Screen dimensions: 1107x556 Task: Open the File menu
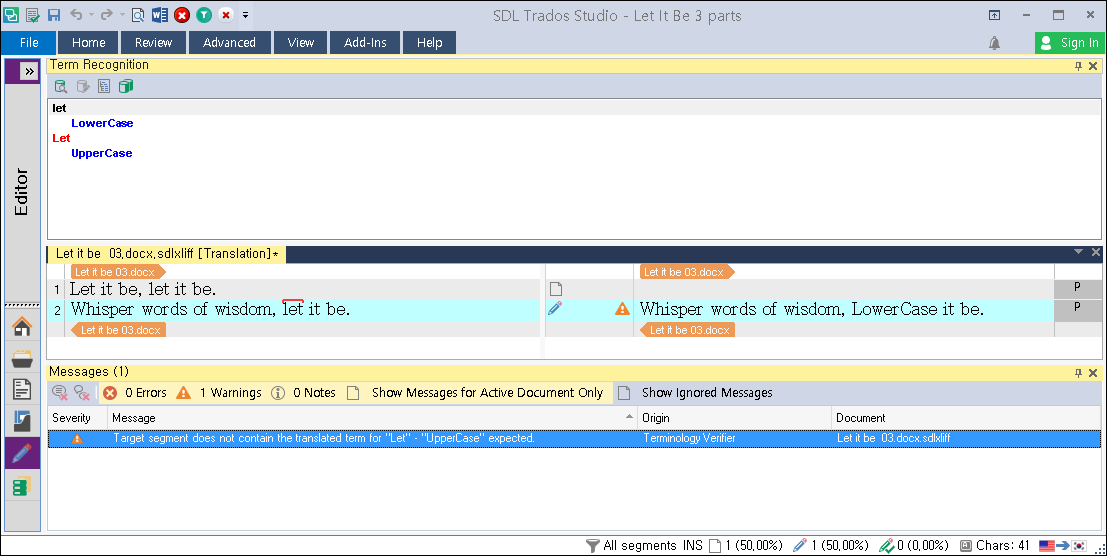click(x=29, y=42)
